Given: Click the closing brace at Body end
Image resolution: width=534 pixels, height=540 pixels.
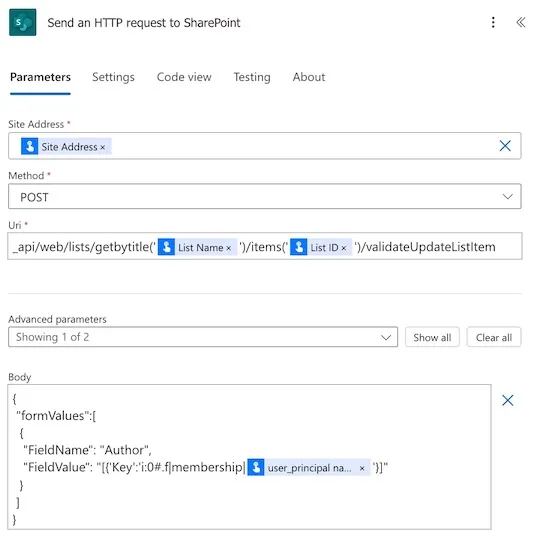Looking at the screenshot, I should [14, 519].
